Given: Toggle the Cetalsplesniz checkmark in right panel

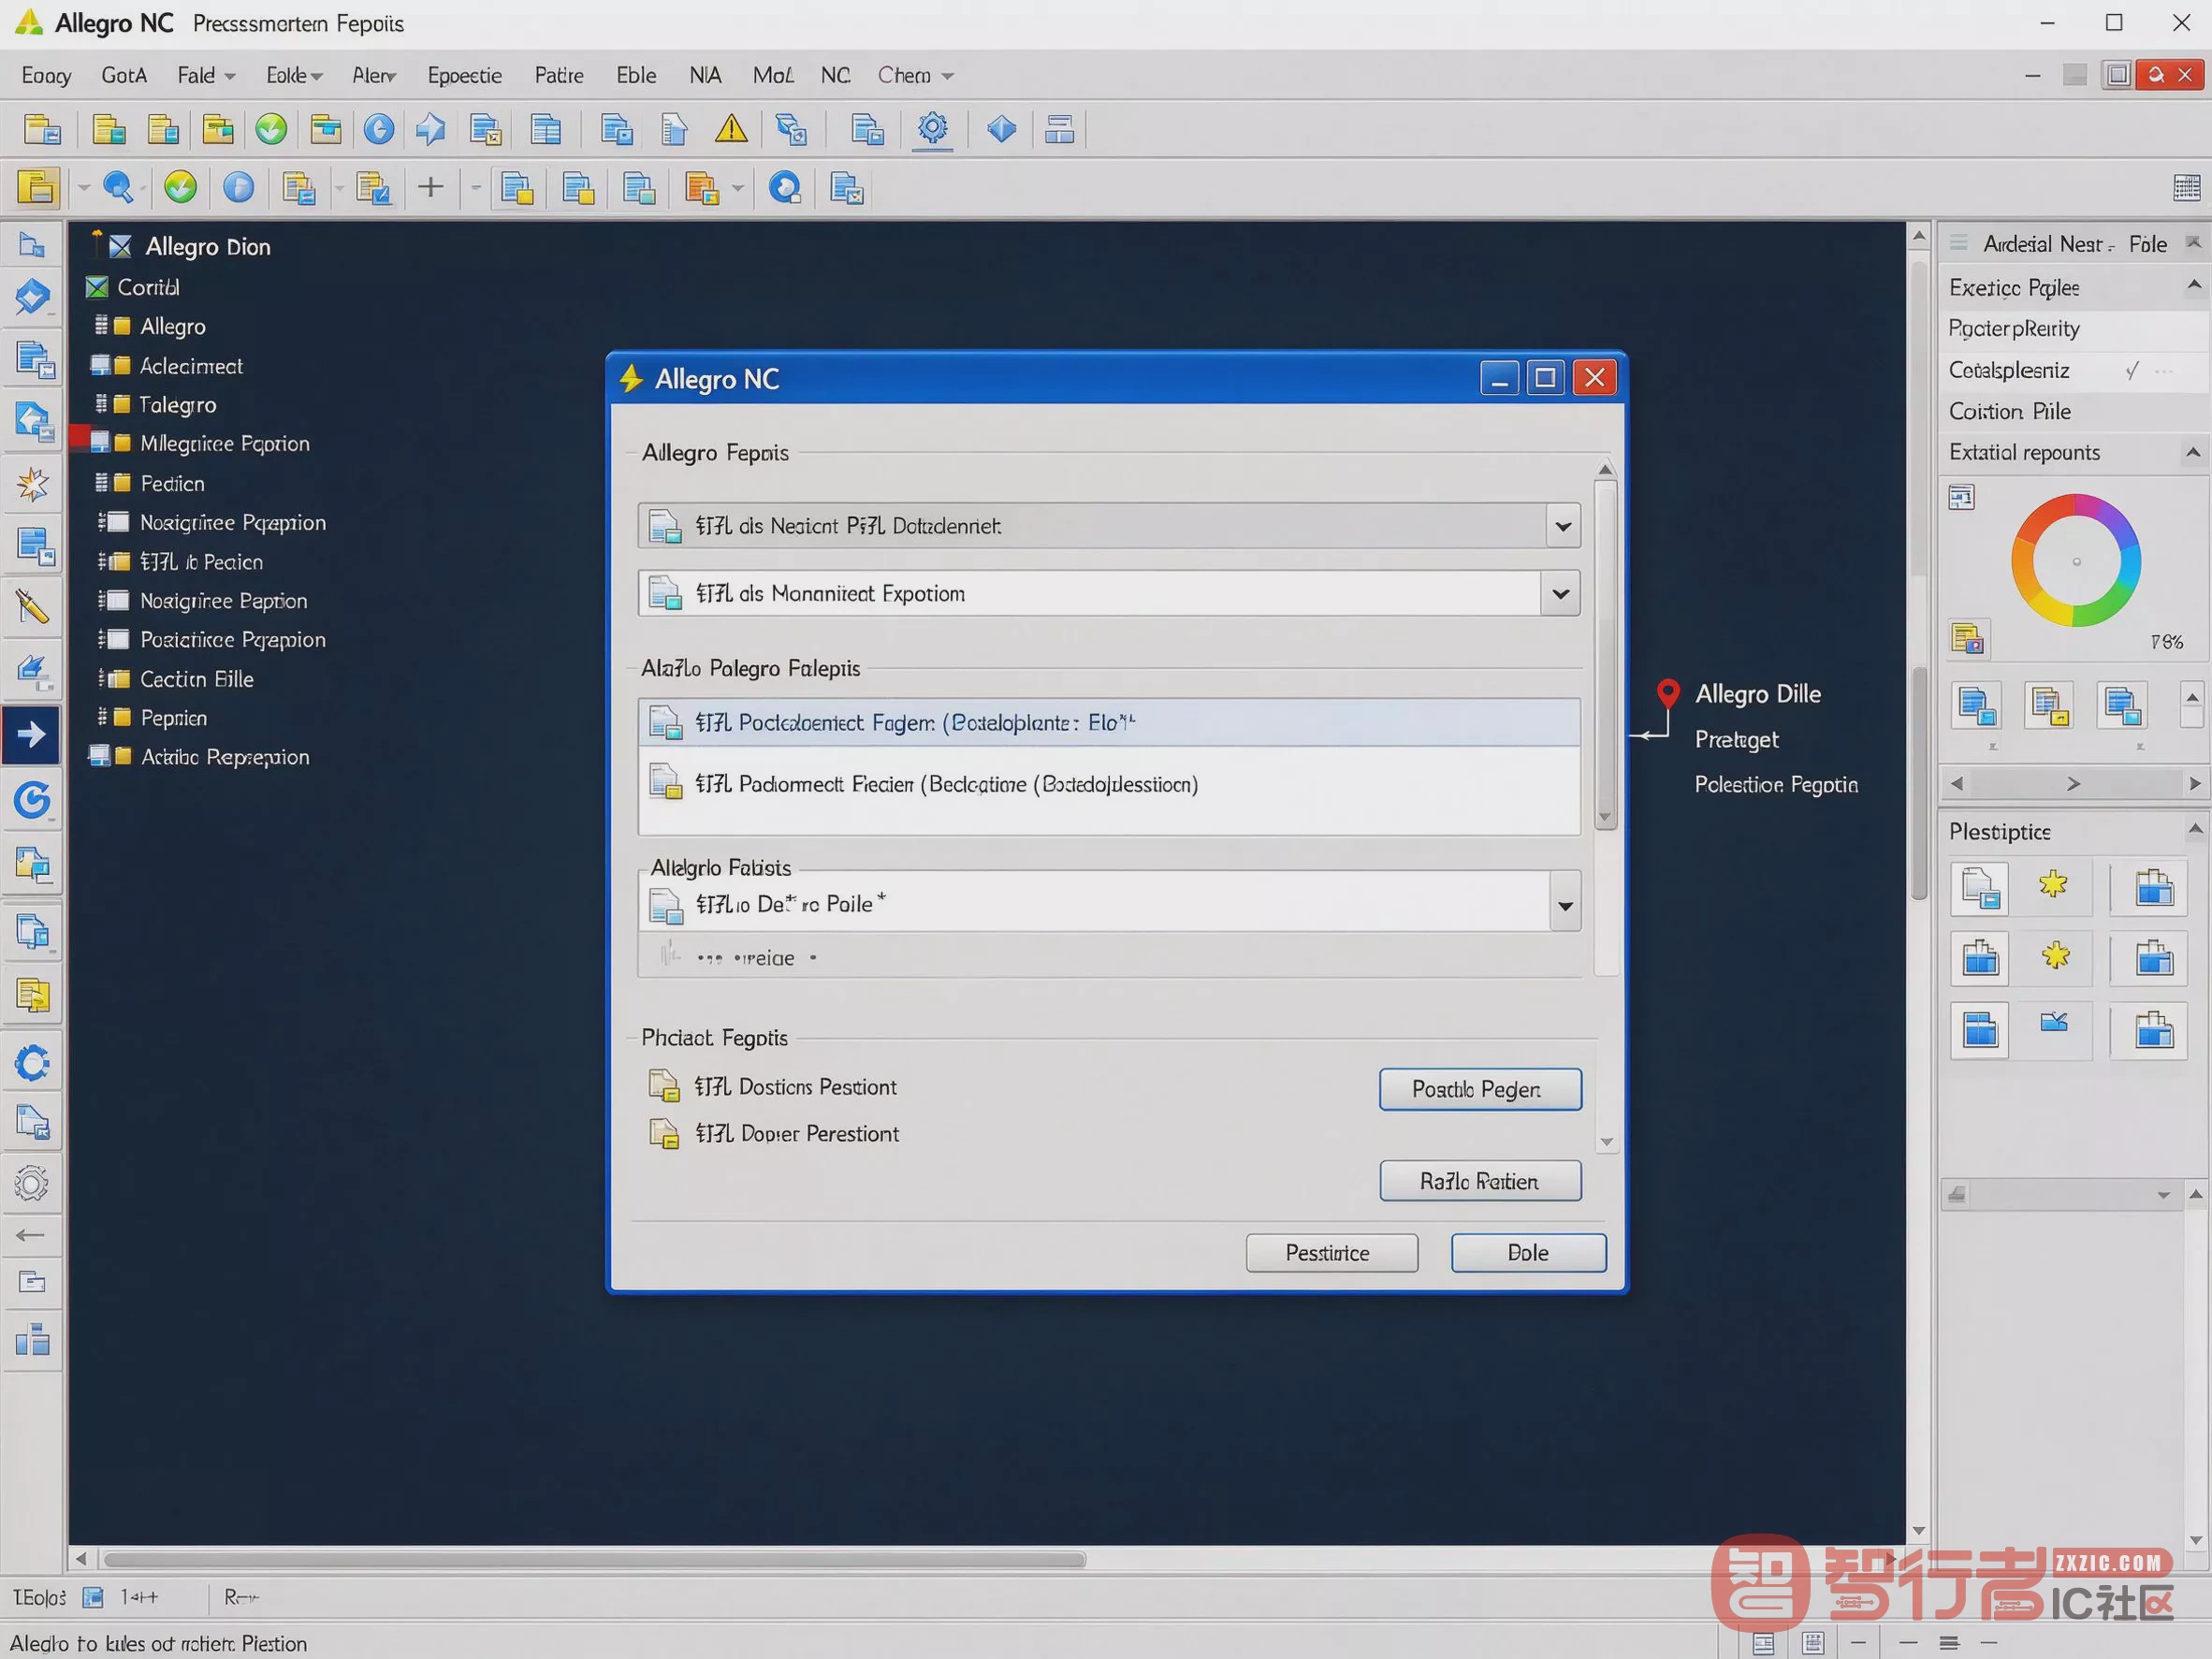Looking at the screenshot, I should [2132, 371].
